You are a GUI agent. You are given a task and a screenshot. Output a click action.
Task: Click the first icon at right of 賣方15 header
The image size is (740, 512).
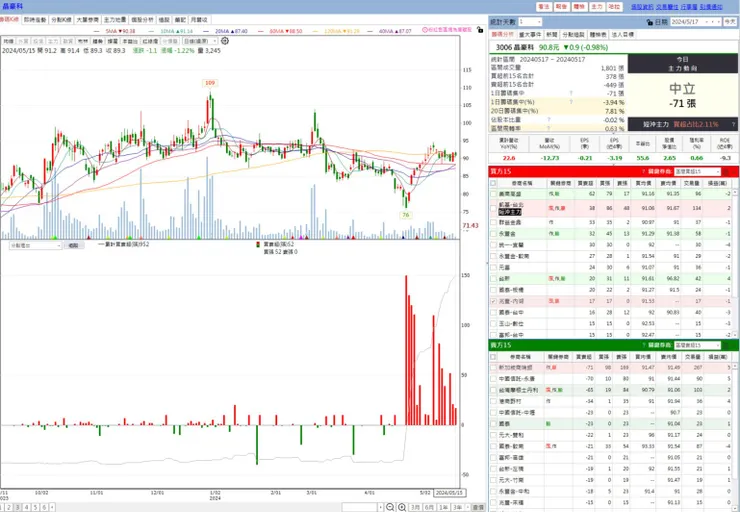coord(725,345)
